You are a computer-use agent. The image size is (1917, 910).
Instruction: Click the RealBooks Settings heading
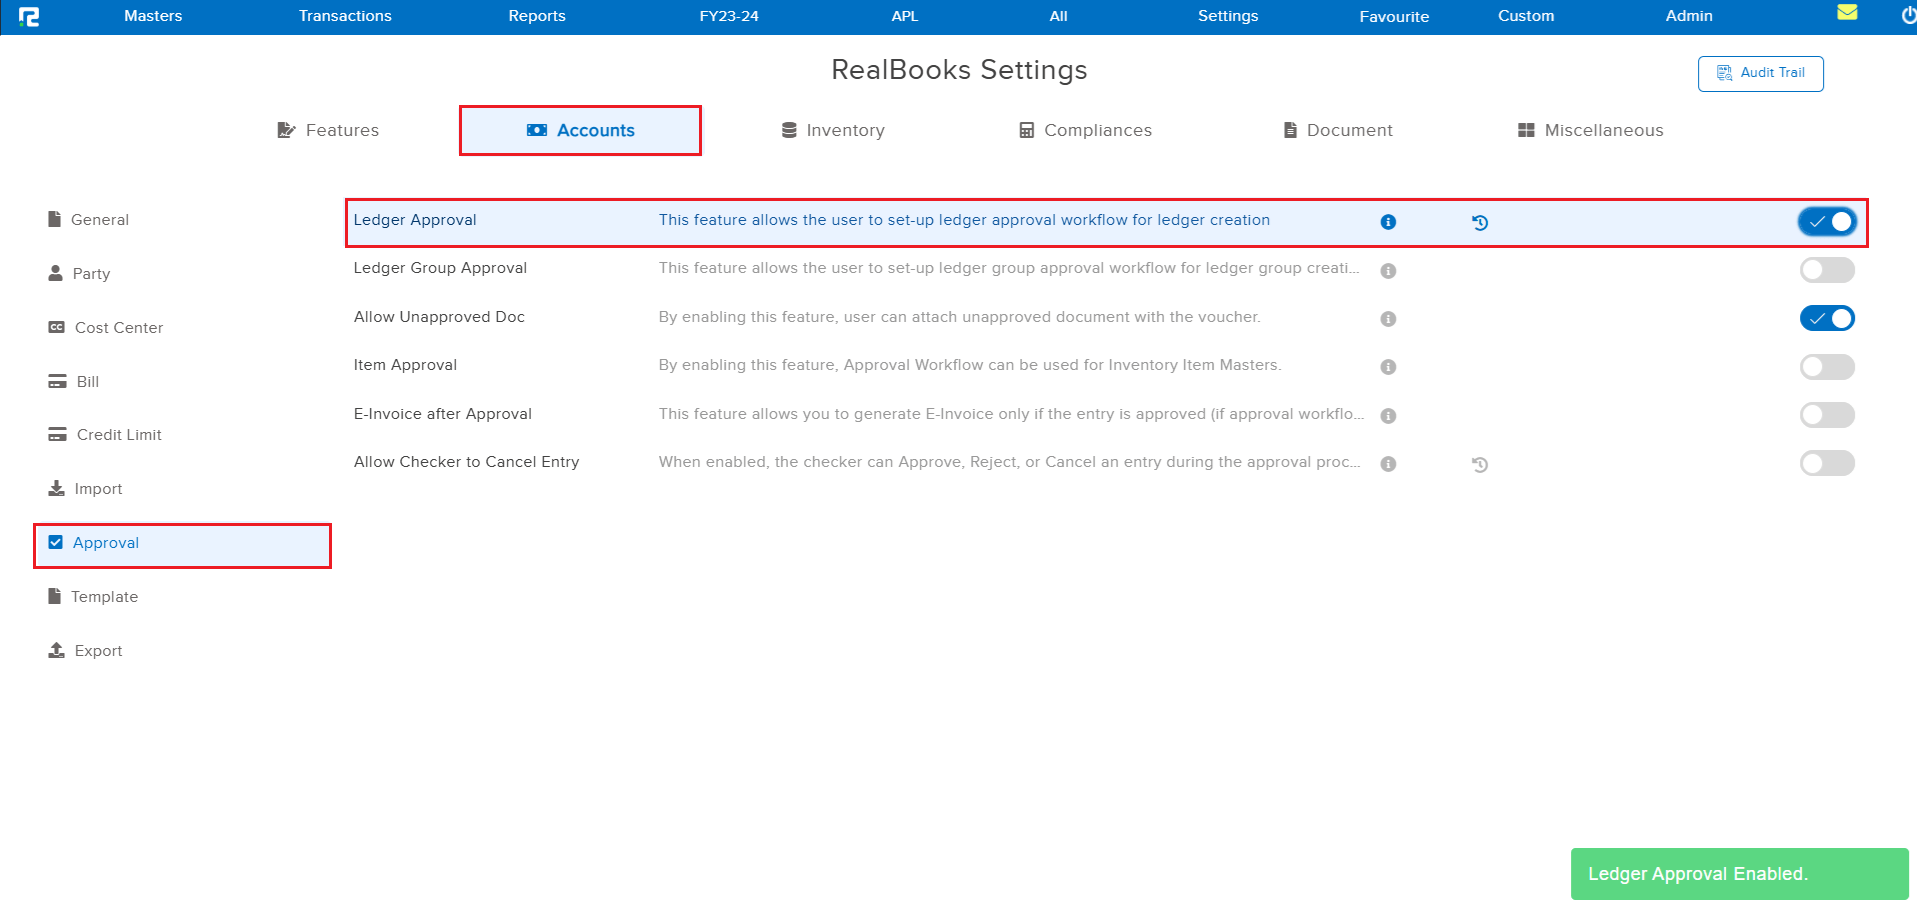tap(959, 70)
